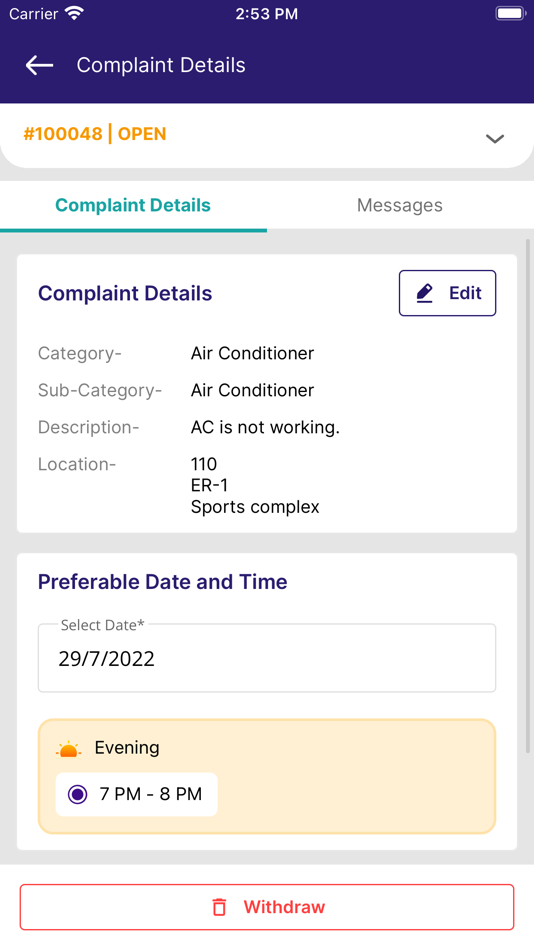Tap the Complaint Details header title
The image size is (534, 950).
[x=161, y=65]
